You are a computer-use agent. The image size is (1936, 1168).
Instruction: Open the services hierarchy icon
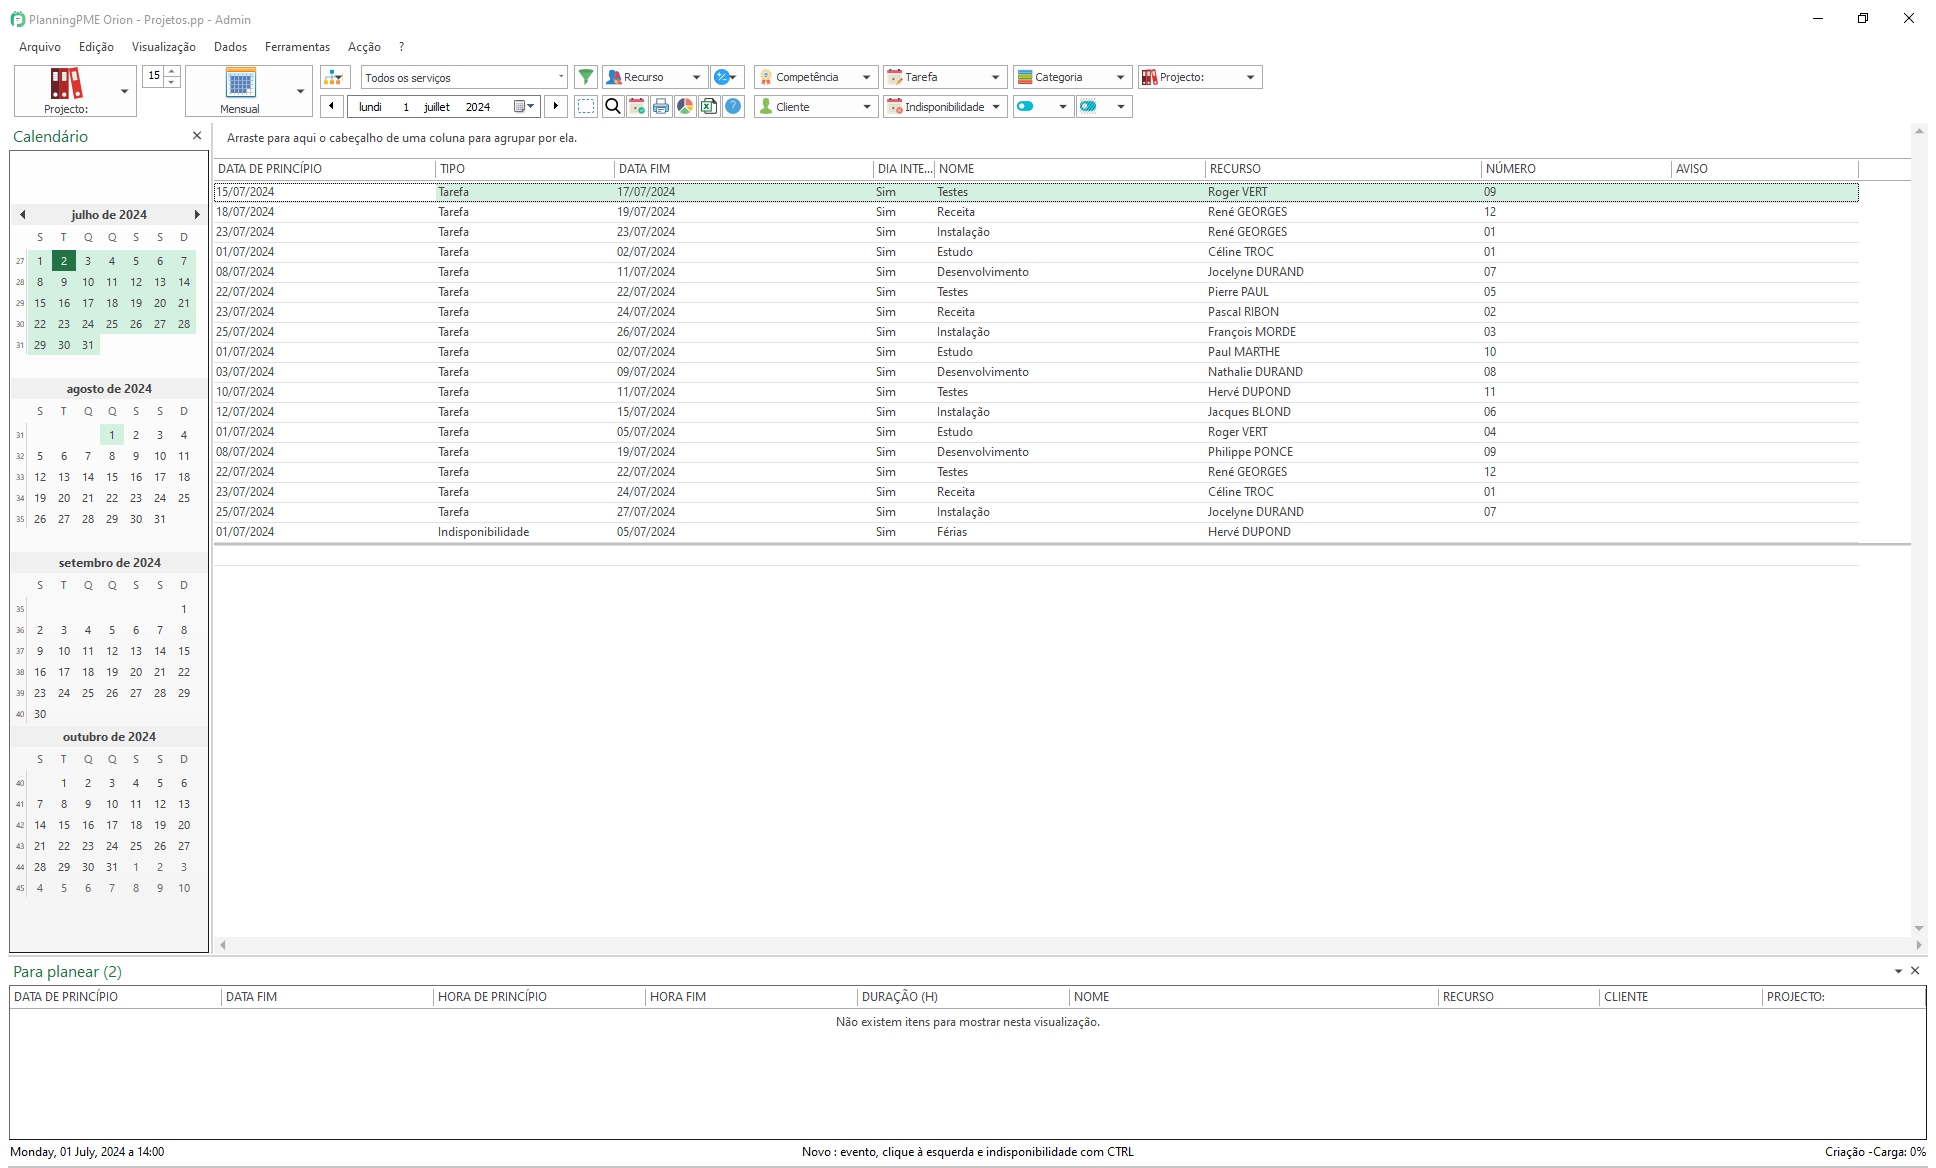(335, 77)
